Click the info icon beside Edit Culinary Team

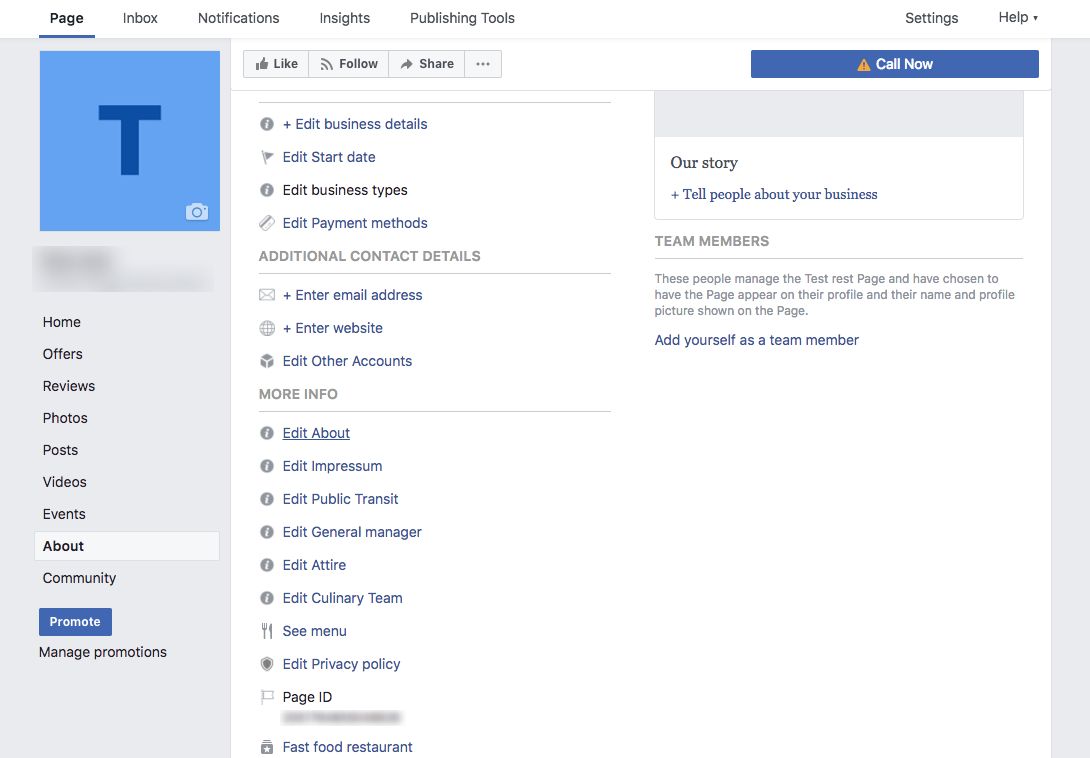click(x=267, y=598)
